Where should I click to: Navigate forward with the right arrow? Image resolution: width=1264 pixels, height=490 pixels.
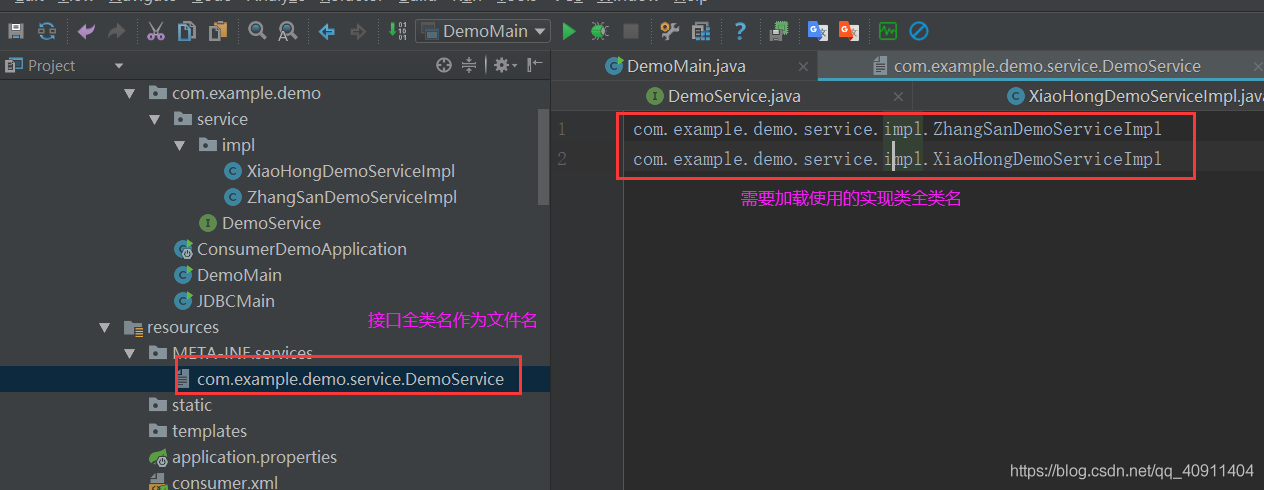click(x=357, y=31)
